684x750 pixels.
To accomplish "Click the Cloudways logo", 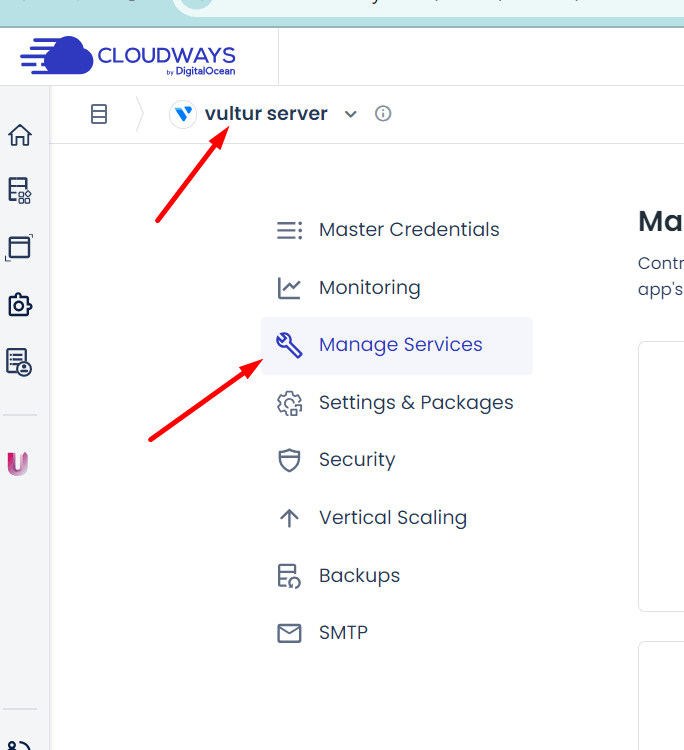I will 128,56.
